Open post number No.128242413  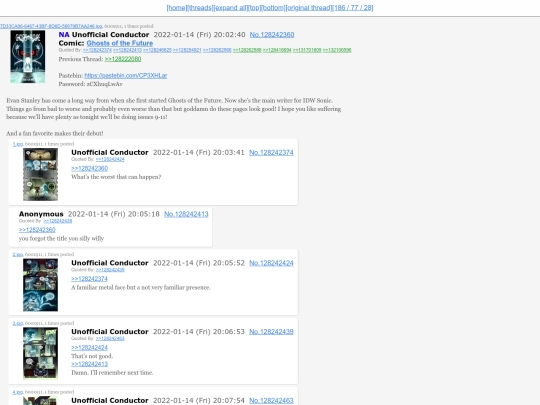[186, 214]
